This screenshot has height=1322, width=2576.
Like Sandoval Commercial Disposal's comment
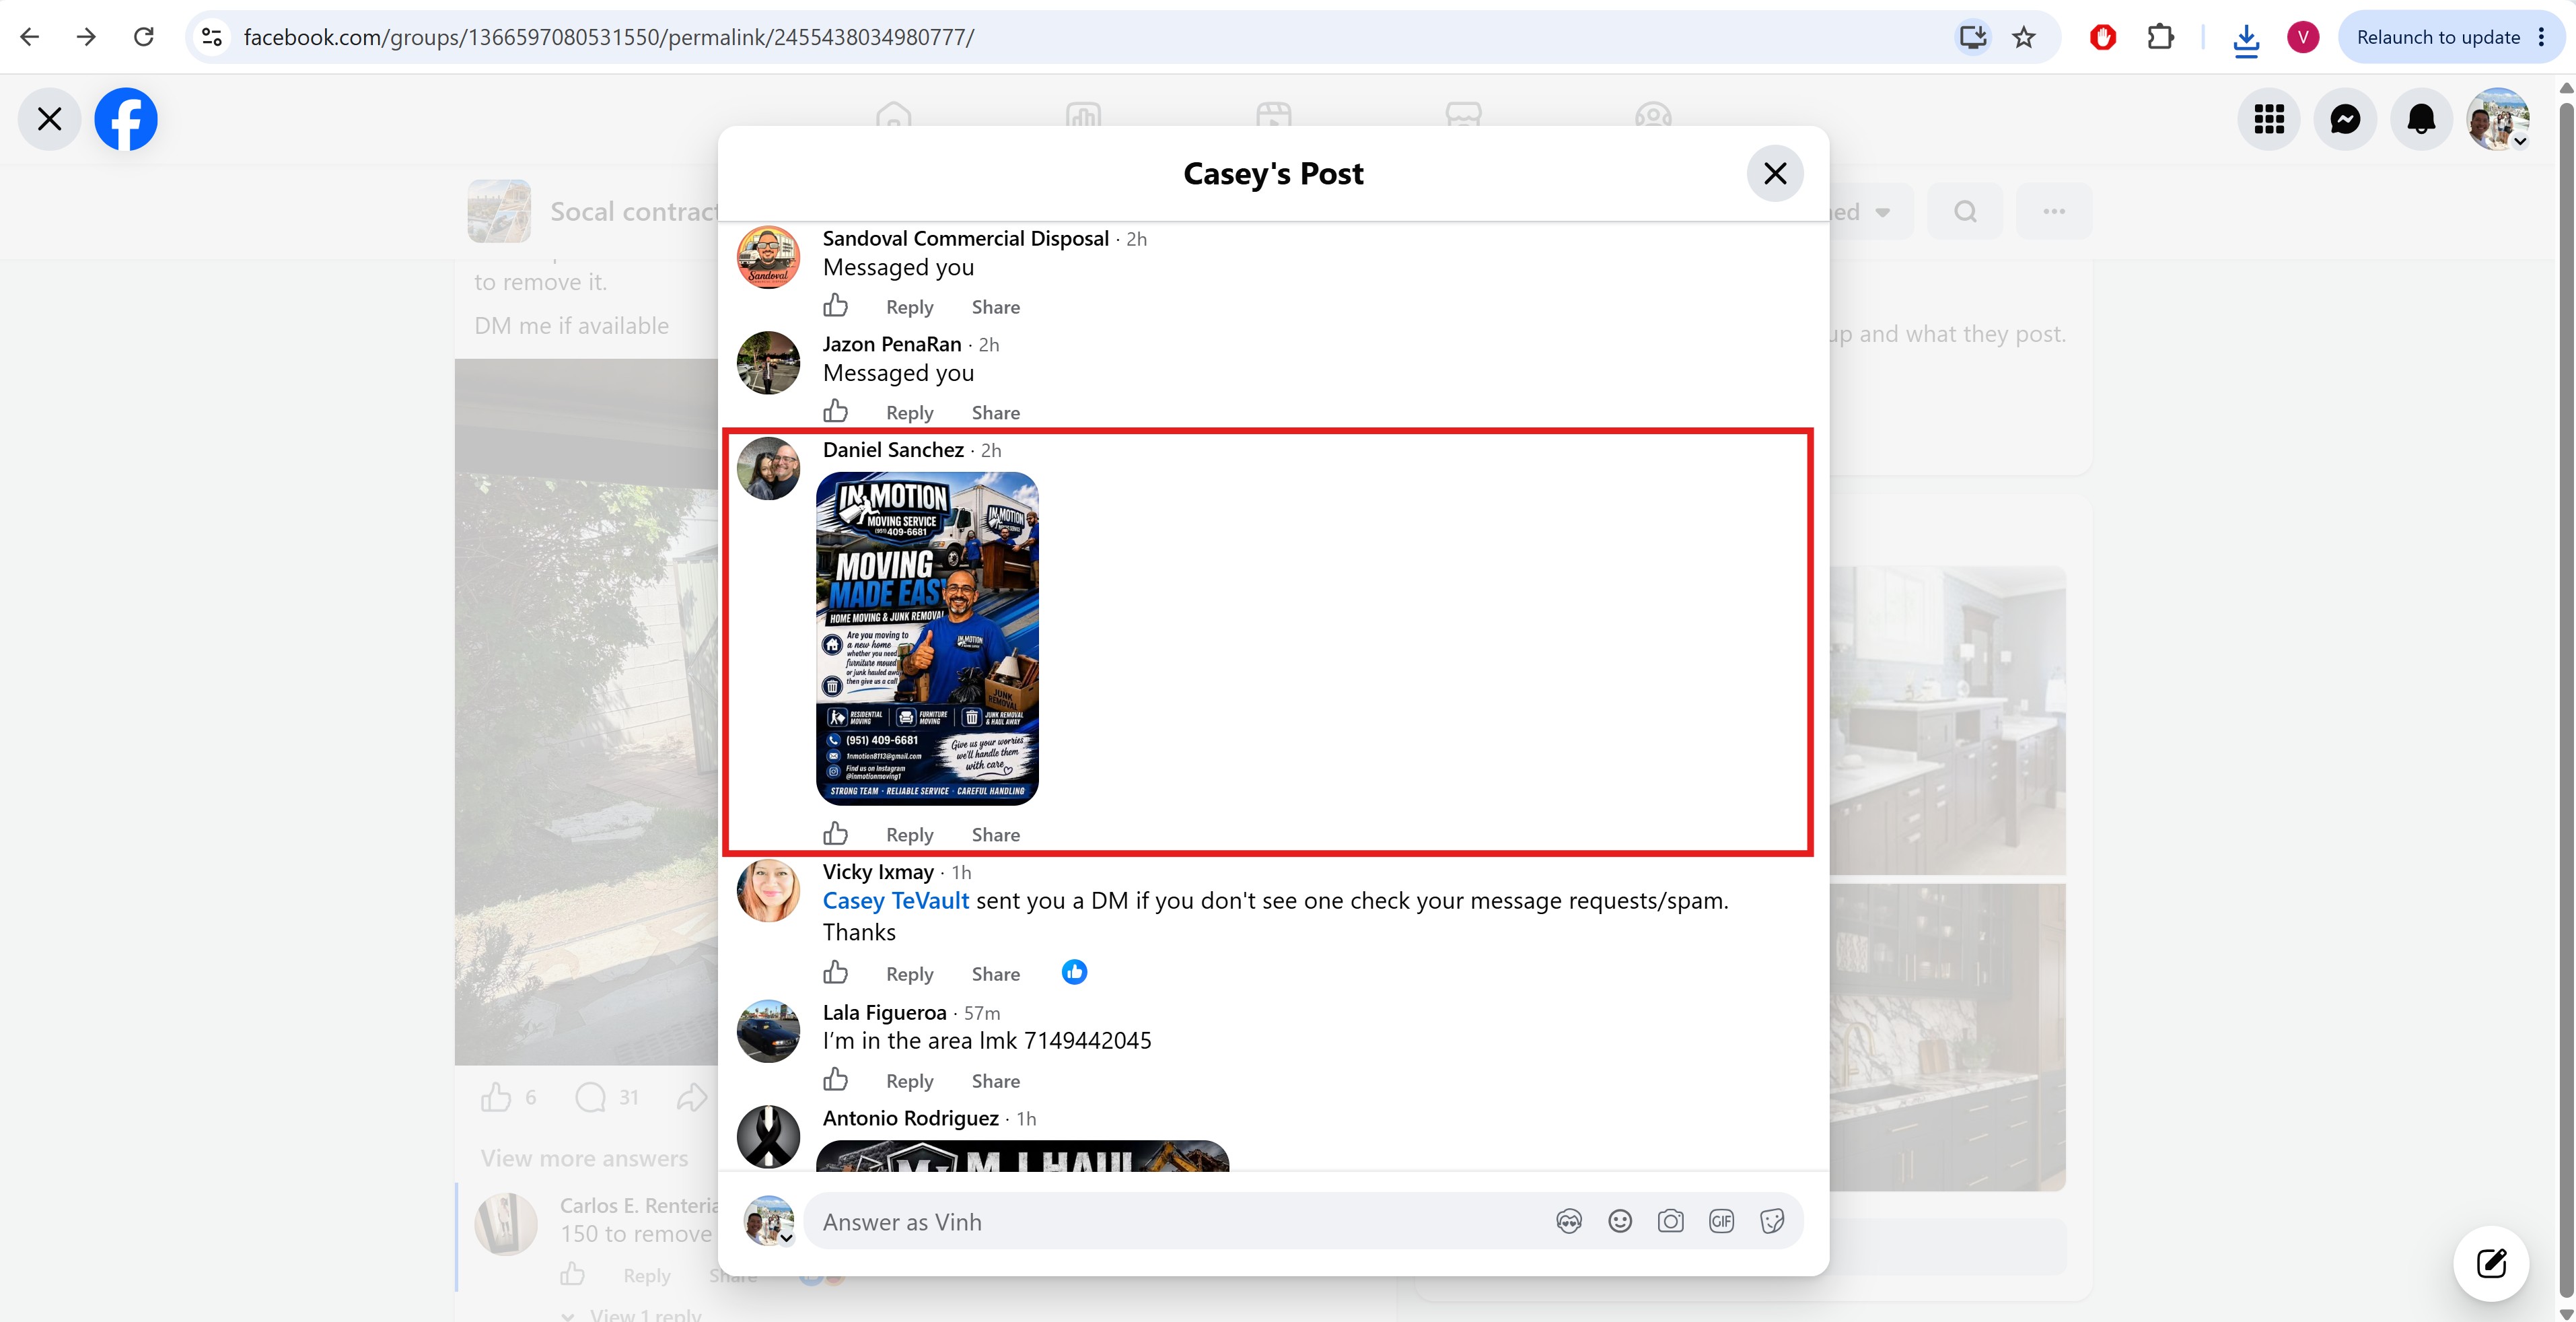tap(836, 306)
